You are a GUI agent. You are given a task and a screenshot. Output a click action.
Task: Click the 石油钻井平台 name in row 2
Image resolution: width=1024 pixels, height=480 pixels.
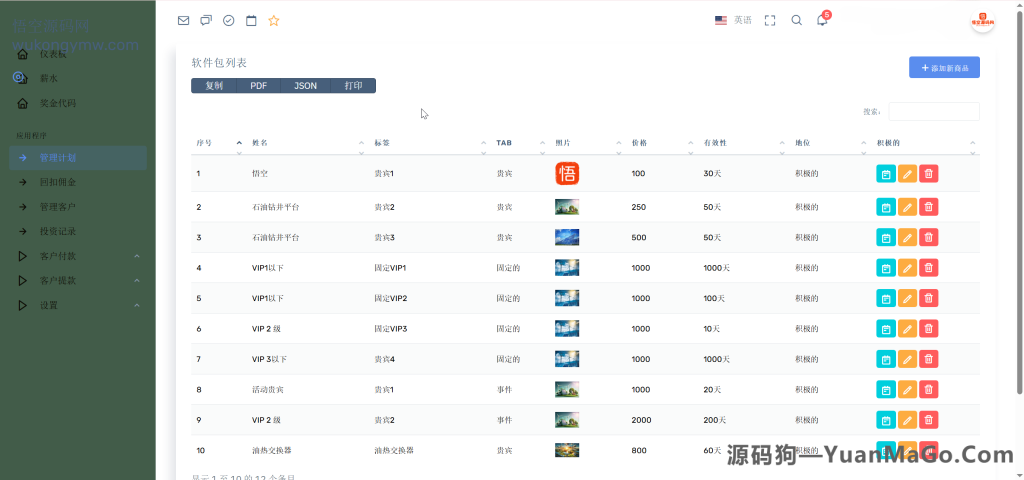click(276, 207)
